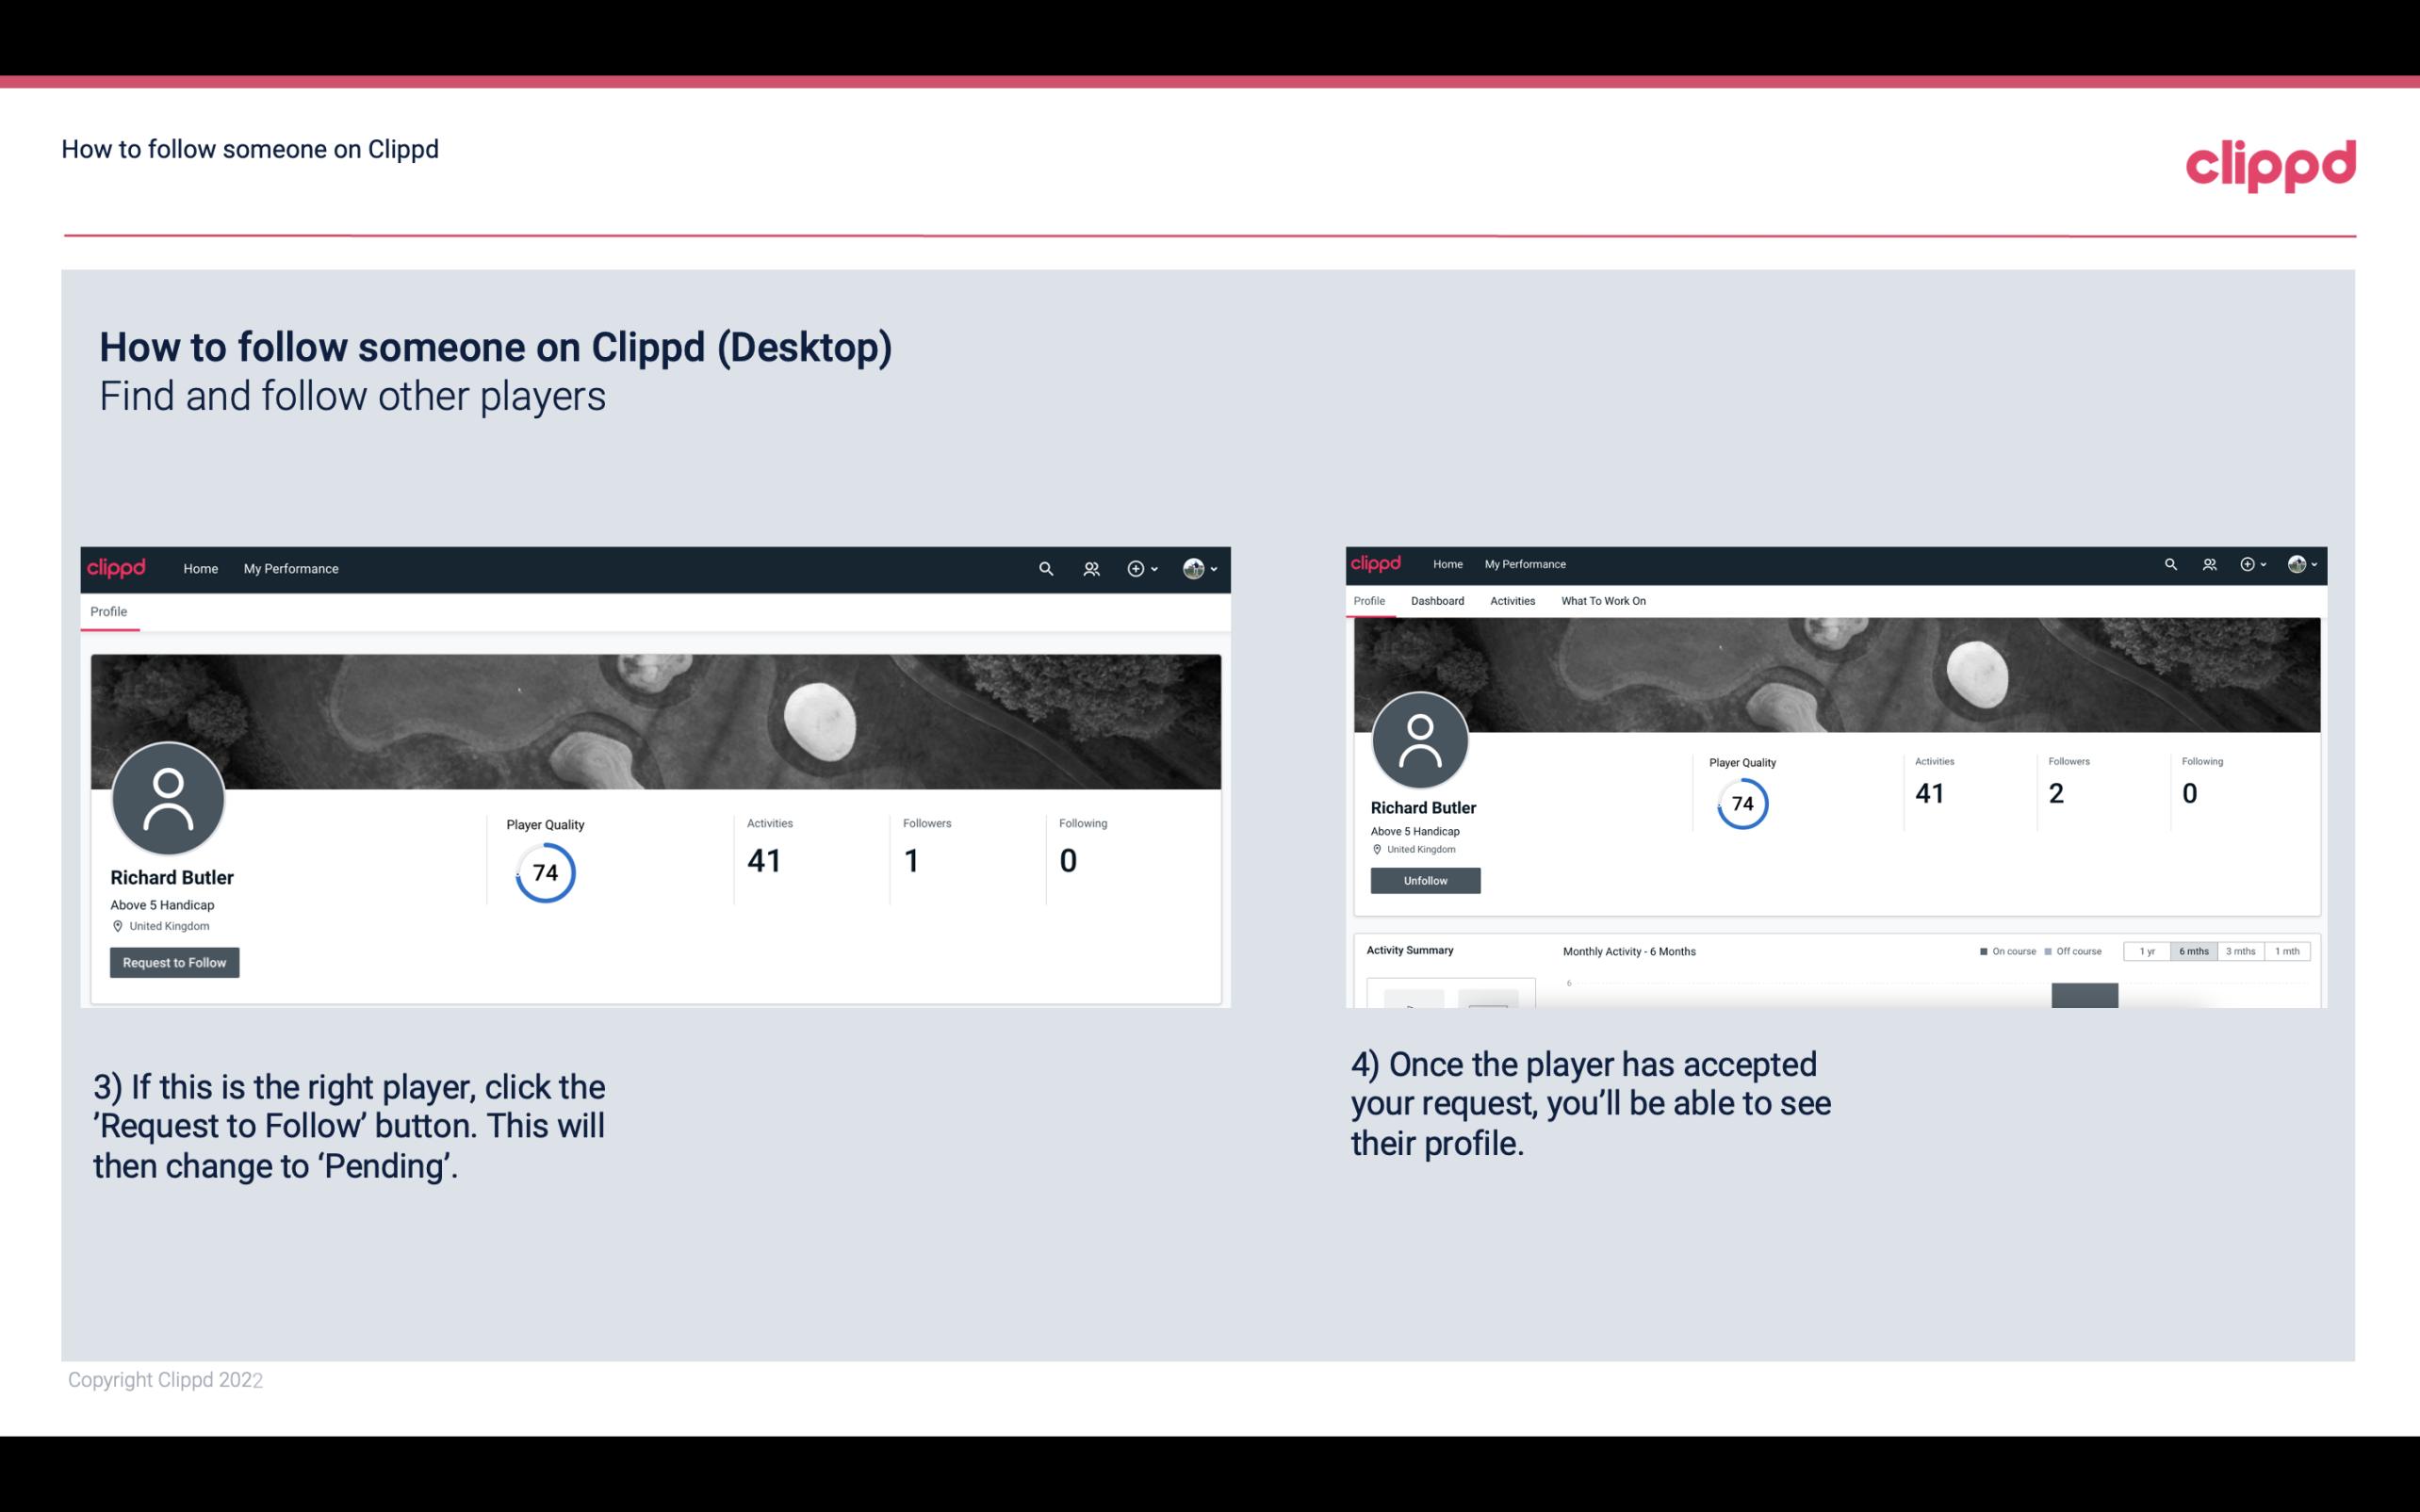
Task: Switch to the 'What To Work On' tab
Action: [x=1603, y=601]
